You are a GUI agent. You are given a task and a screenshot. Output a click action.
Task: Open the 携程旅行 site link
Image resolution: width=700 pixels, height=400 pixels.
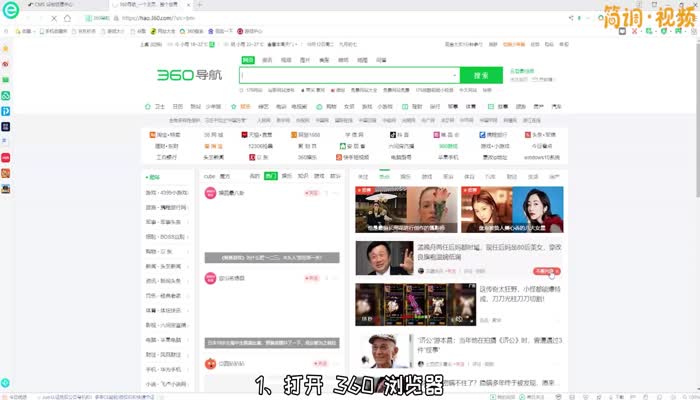pos(493,135)
